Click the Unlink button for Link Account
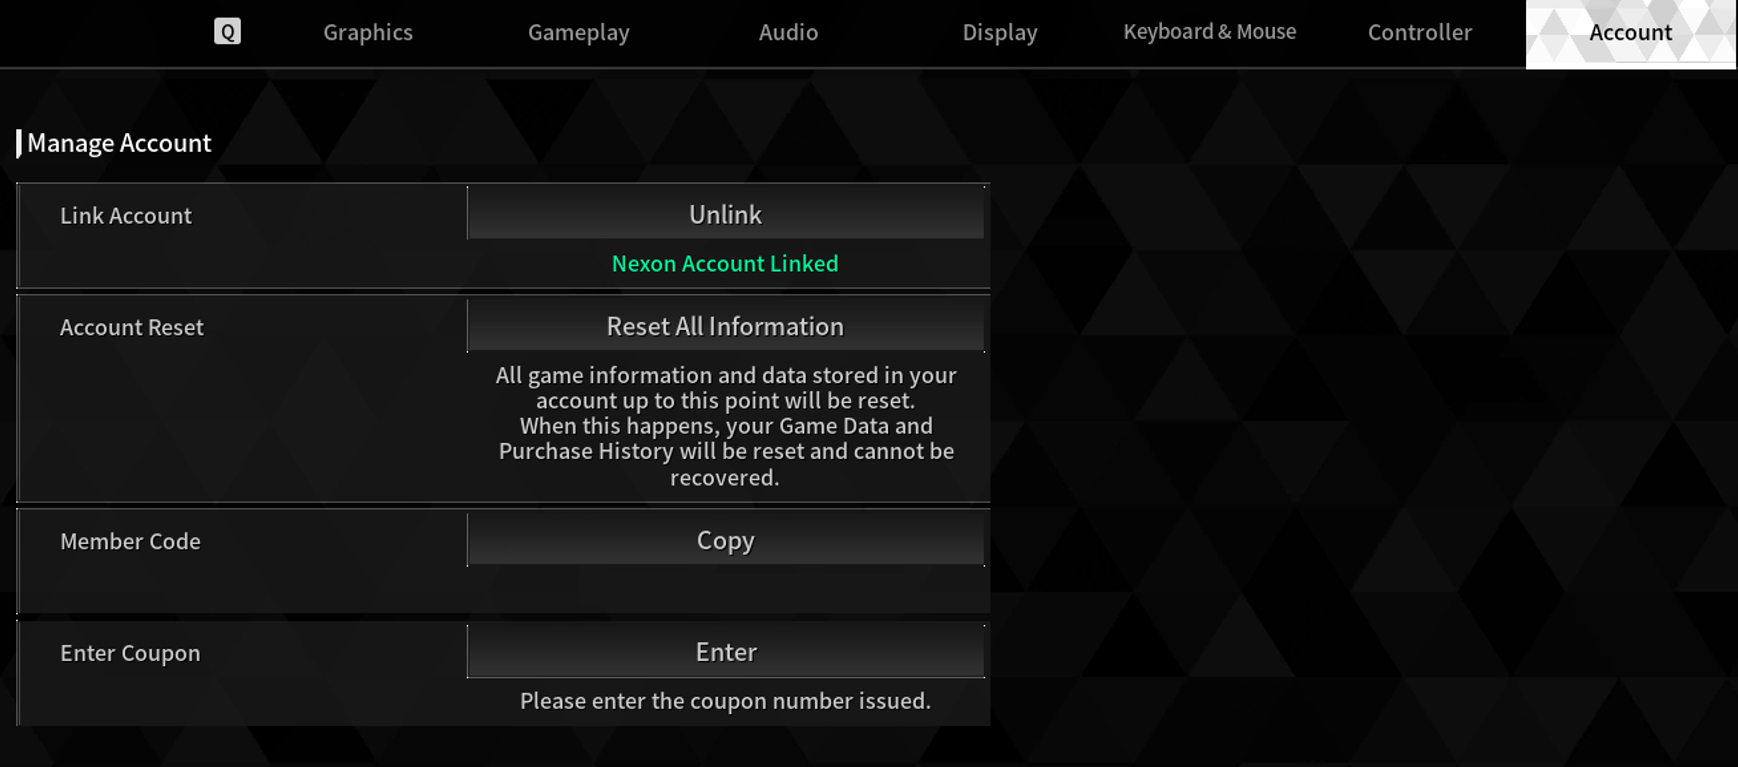 [724, 212]
